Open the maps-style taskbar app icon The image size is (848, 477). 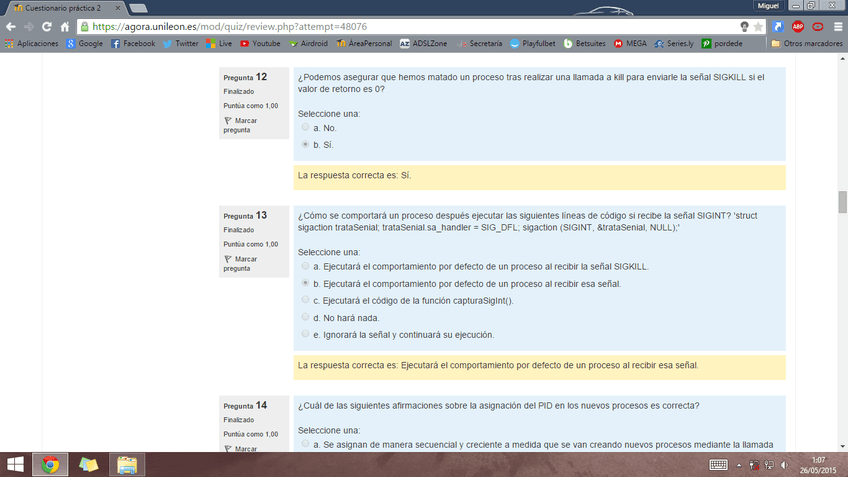tap(88, 465)
